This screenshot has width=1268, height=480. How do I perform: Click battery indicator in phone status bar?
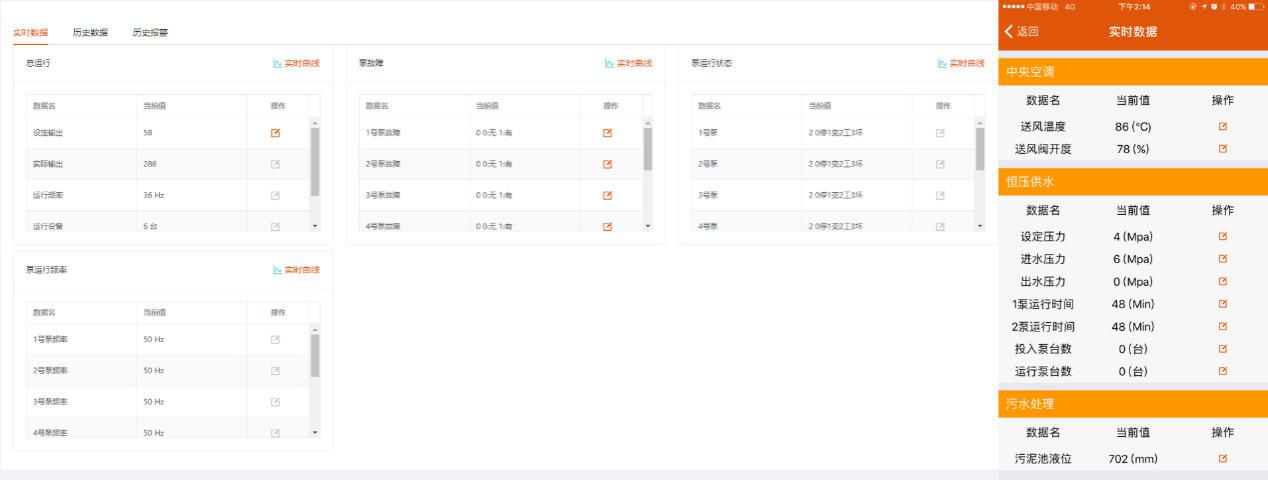point(1257,6)
